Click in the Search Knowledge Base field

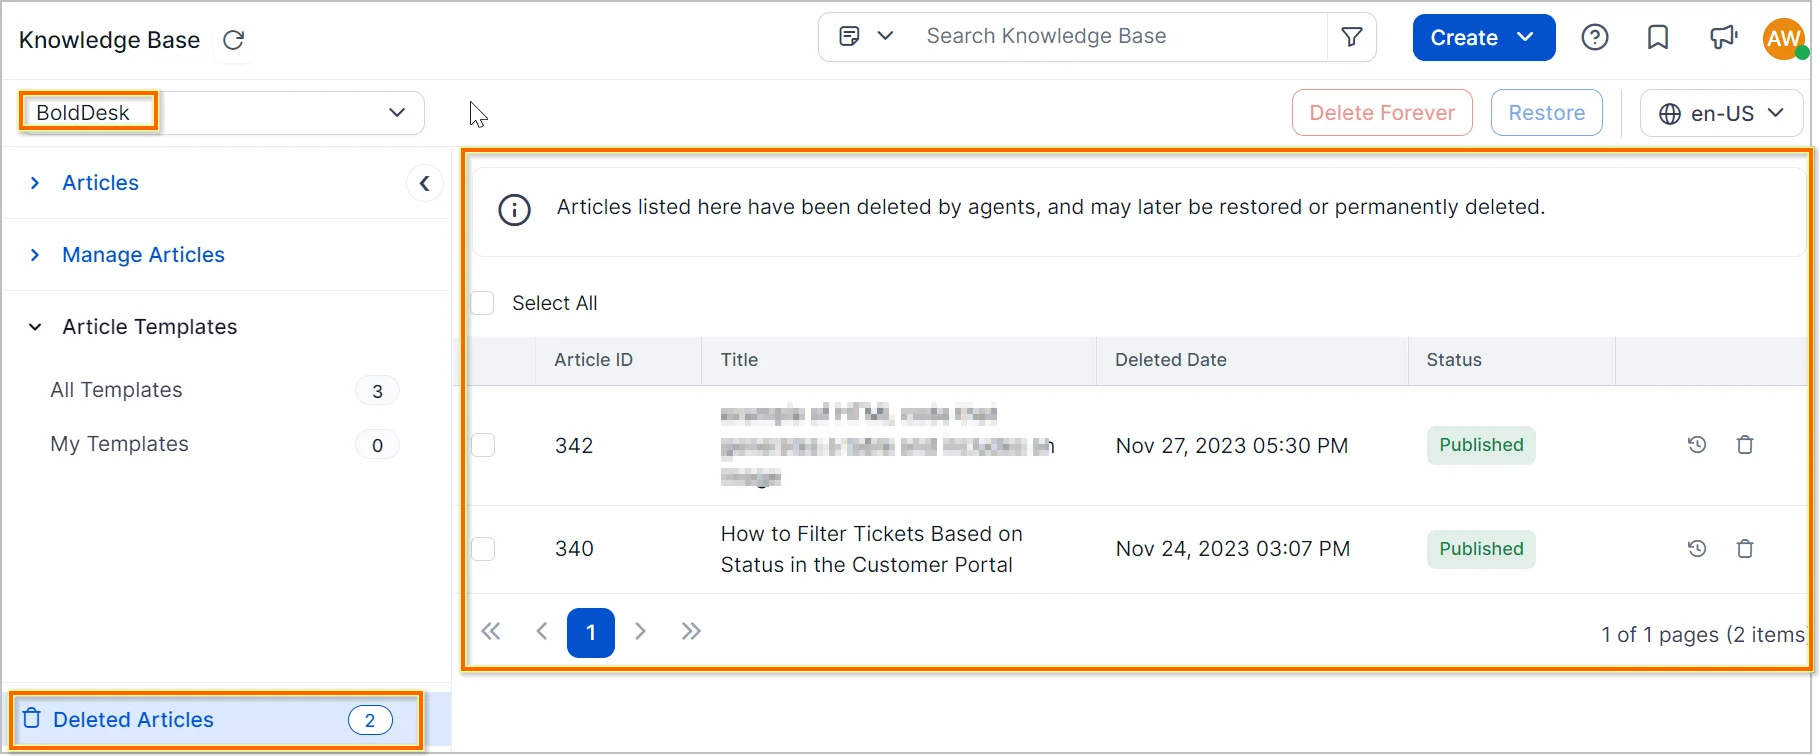1110,37
